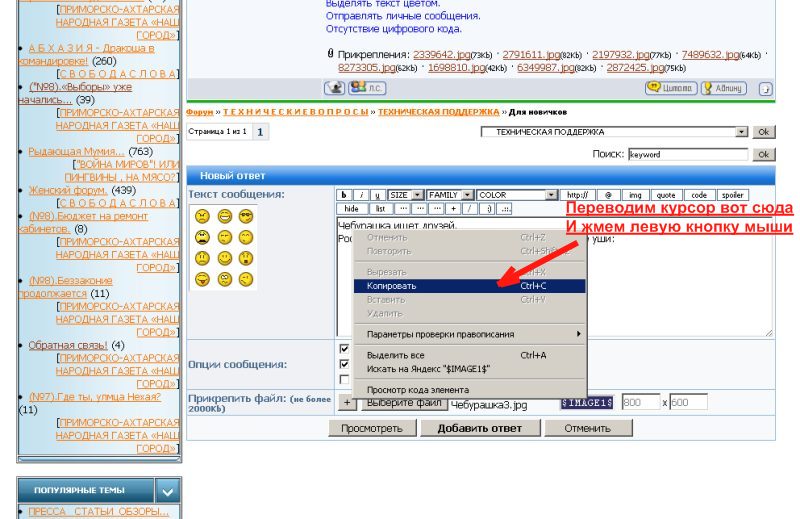Open the COLOR text color dropdown
Viewport: 800px width, 519px height.
point(516,195)
